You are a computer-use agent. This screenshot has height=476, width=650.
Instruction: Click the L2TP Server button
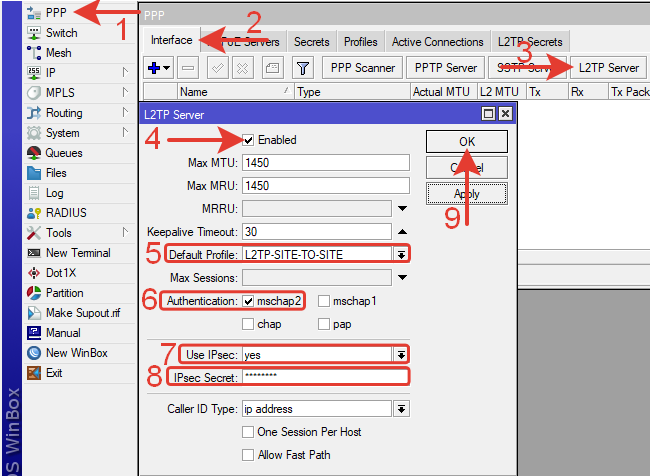pyautogui.click(x=609, y=68)
